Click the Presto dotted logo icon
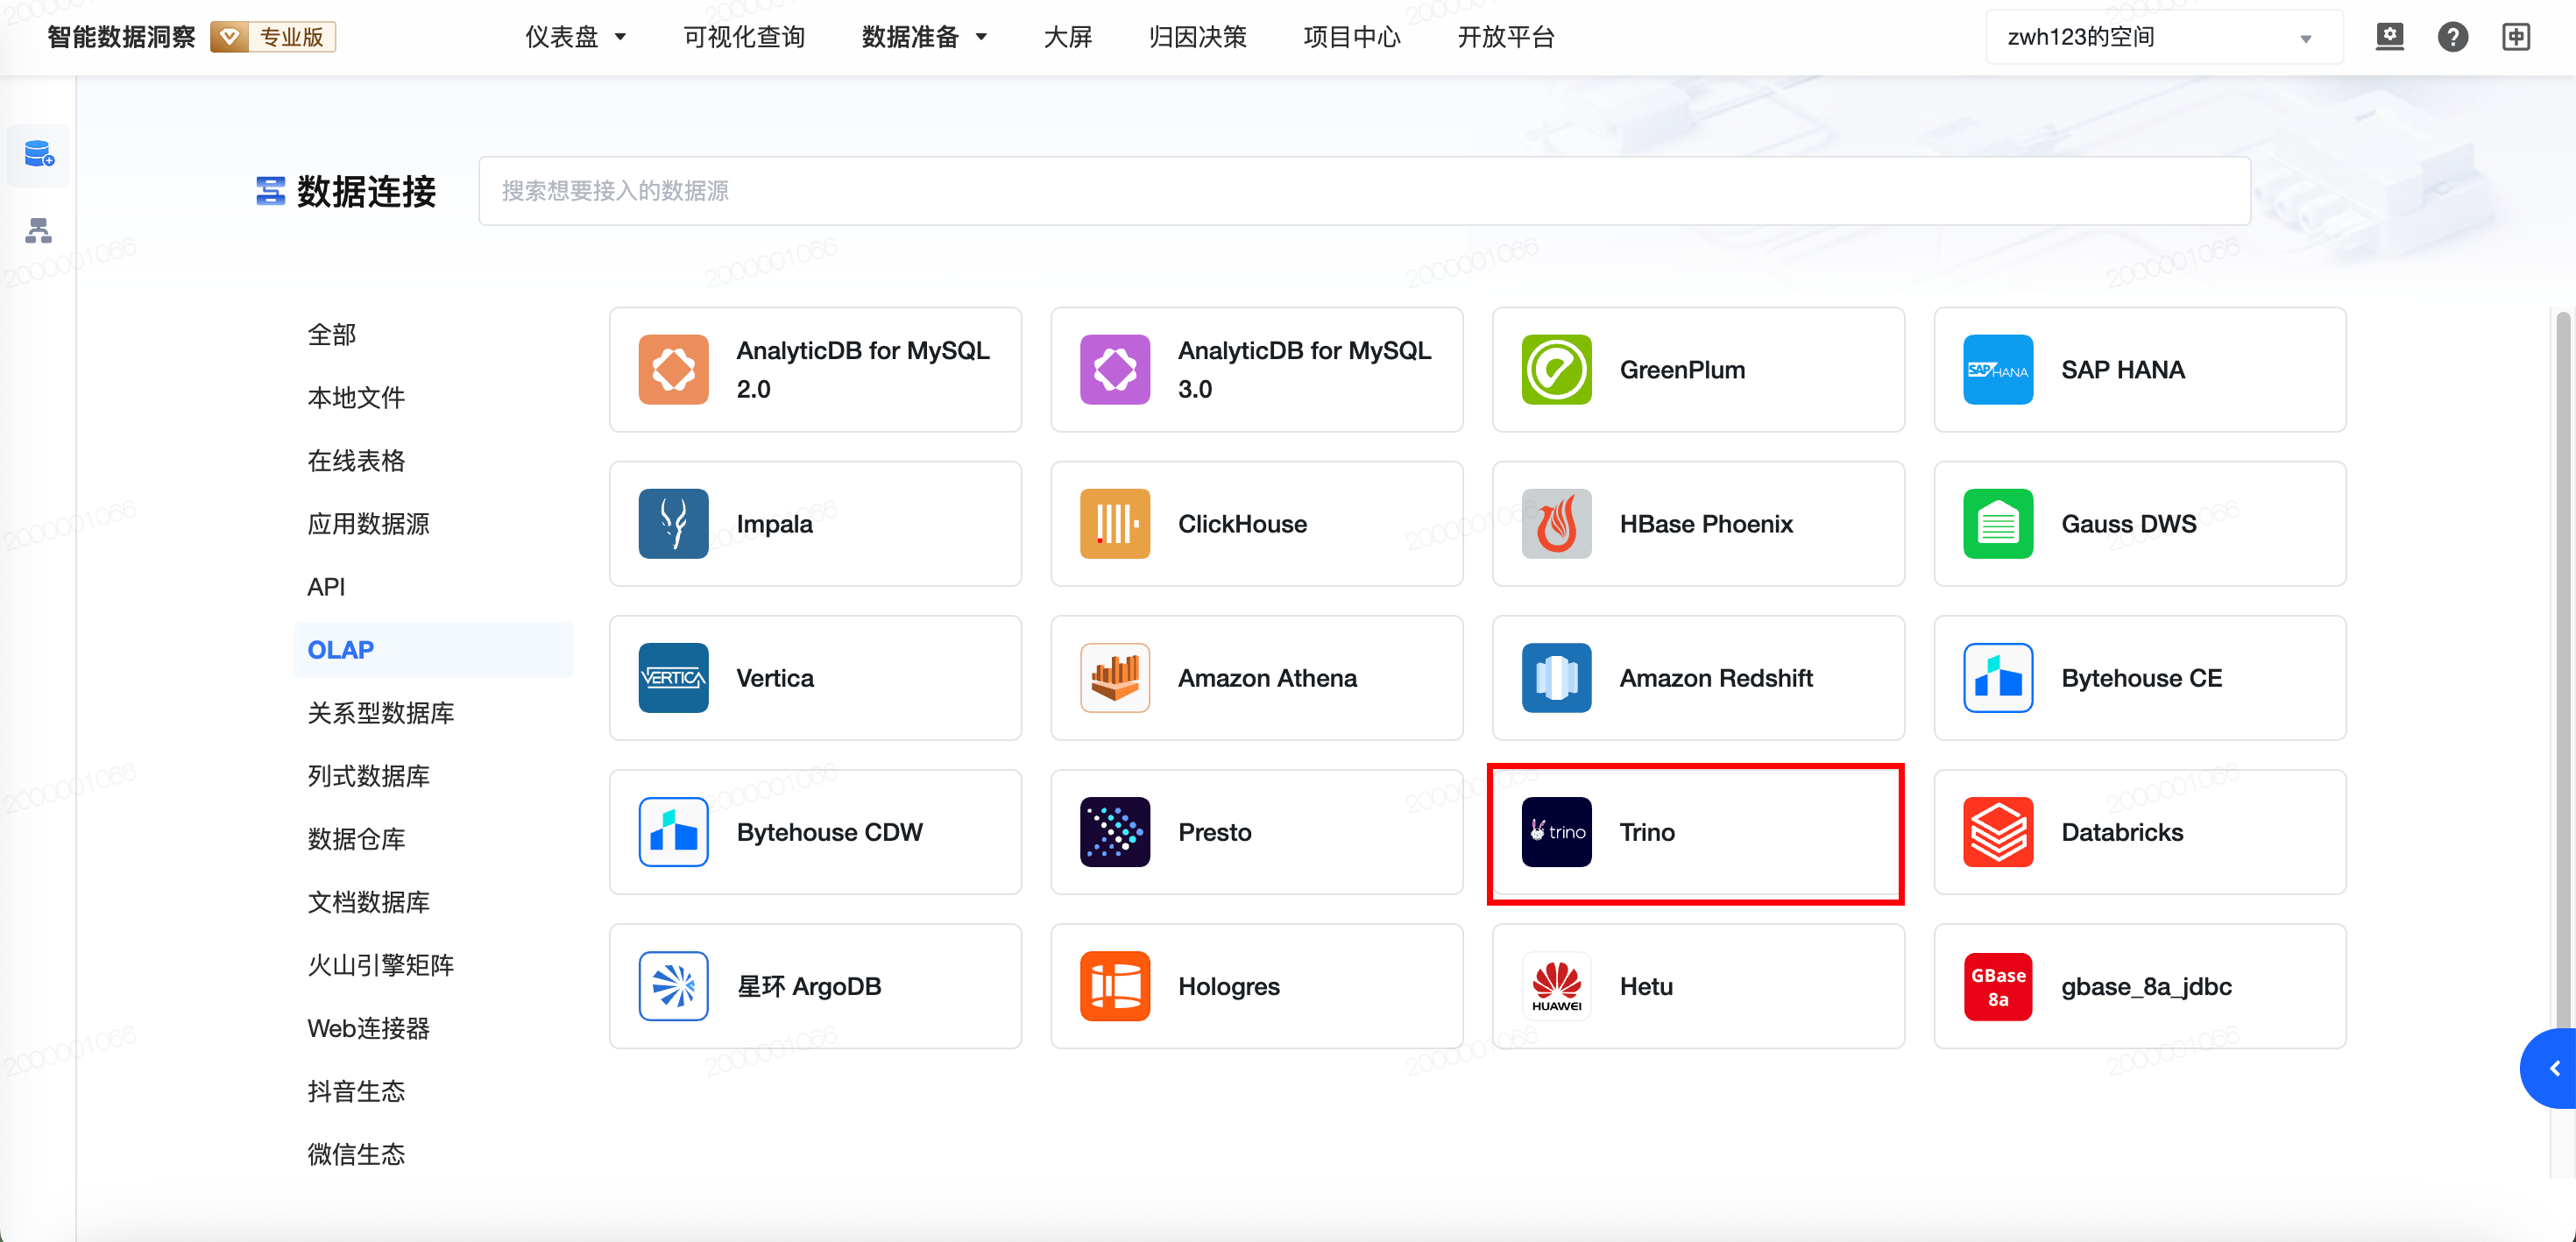This screenshot has width=2576, height=1242. (1115, 832)
